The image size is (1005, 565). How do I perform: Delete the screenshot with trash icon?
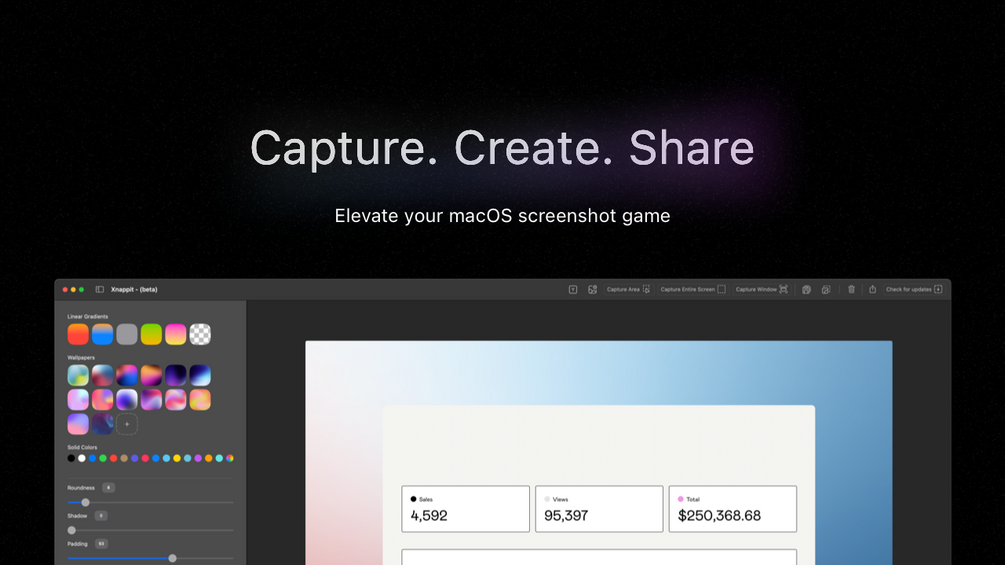click(851, 290)
